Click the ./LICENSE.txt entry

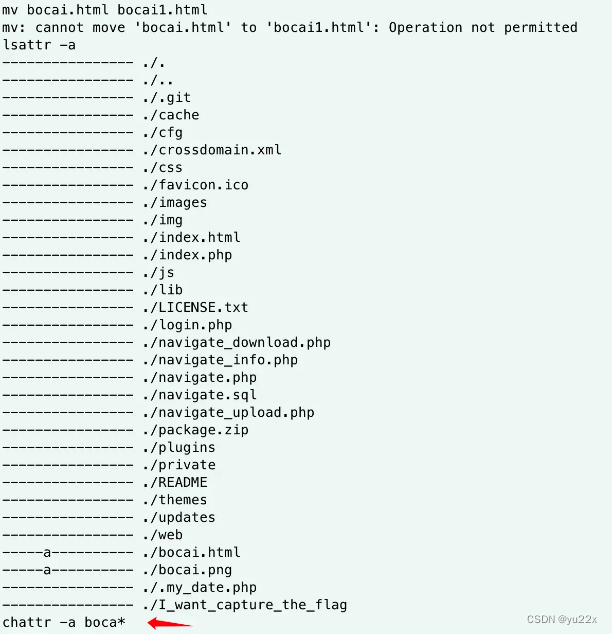point(196,307)
